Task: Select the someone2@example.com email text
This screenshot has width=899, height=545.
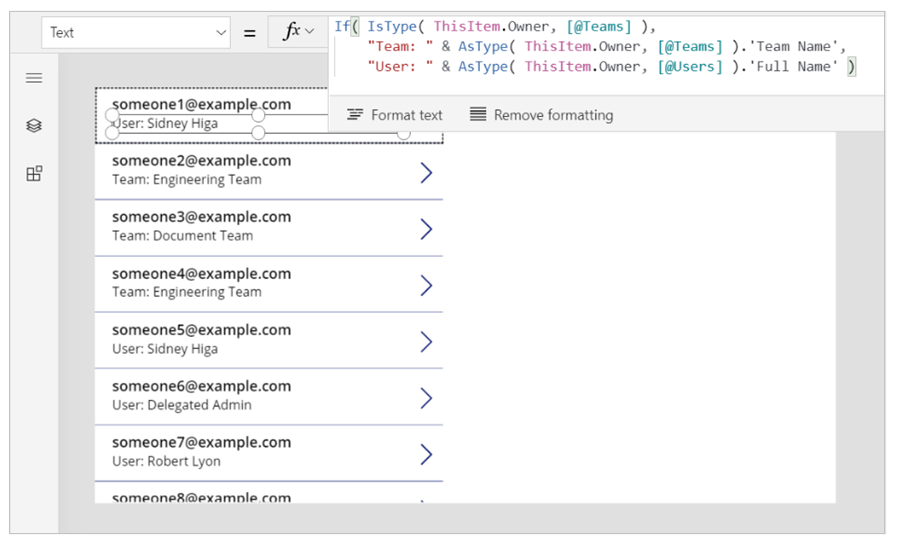Action: [x=201, y=160]
